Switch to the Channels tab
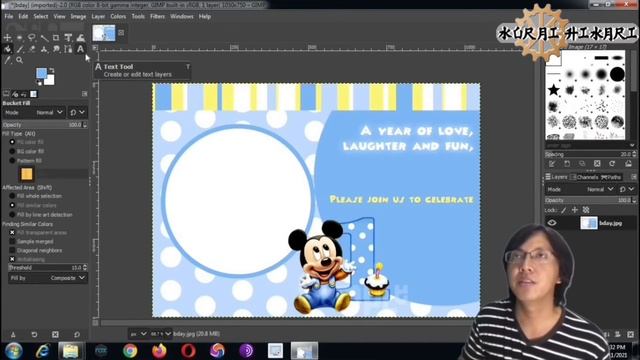 pos(584,177)
